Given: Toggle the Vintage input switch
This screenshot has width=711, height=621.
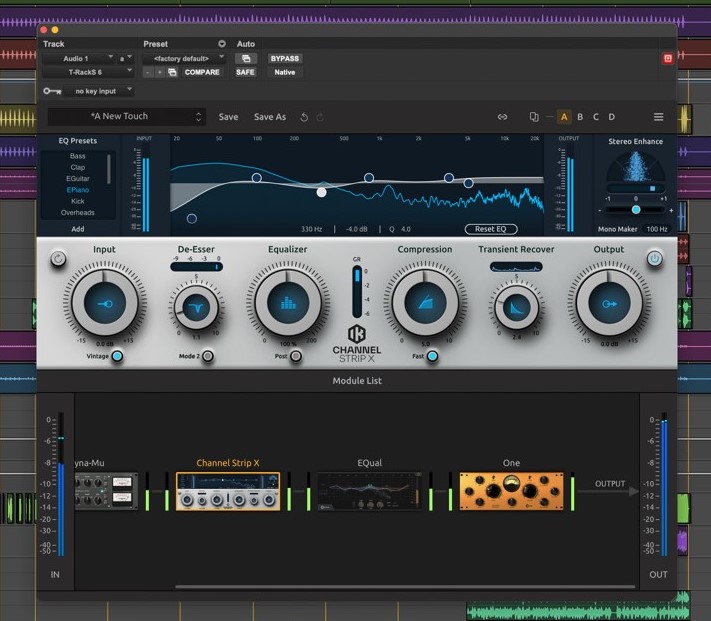Looking at the screenshot, I should click(117, 356).
